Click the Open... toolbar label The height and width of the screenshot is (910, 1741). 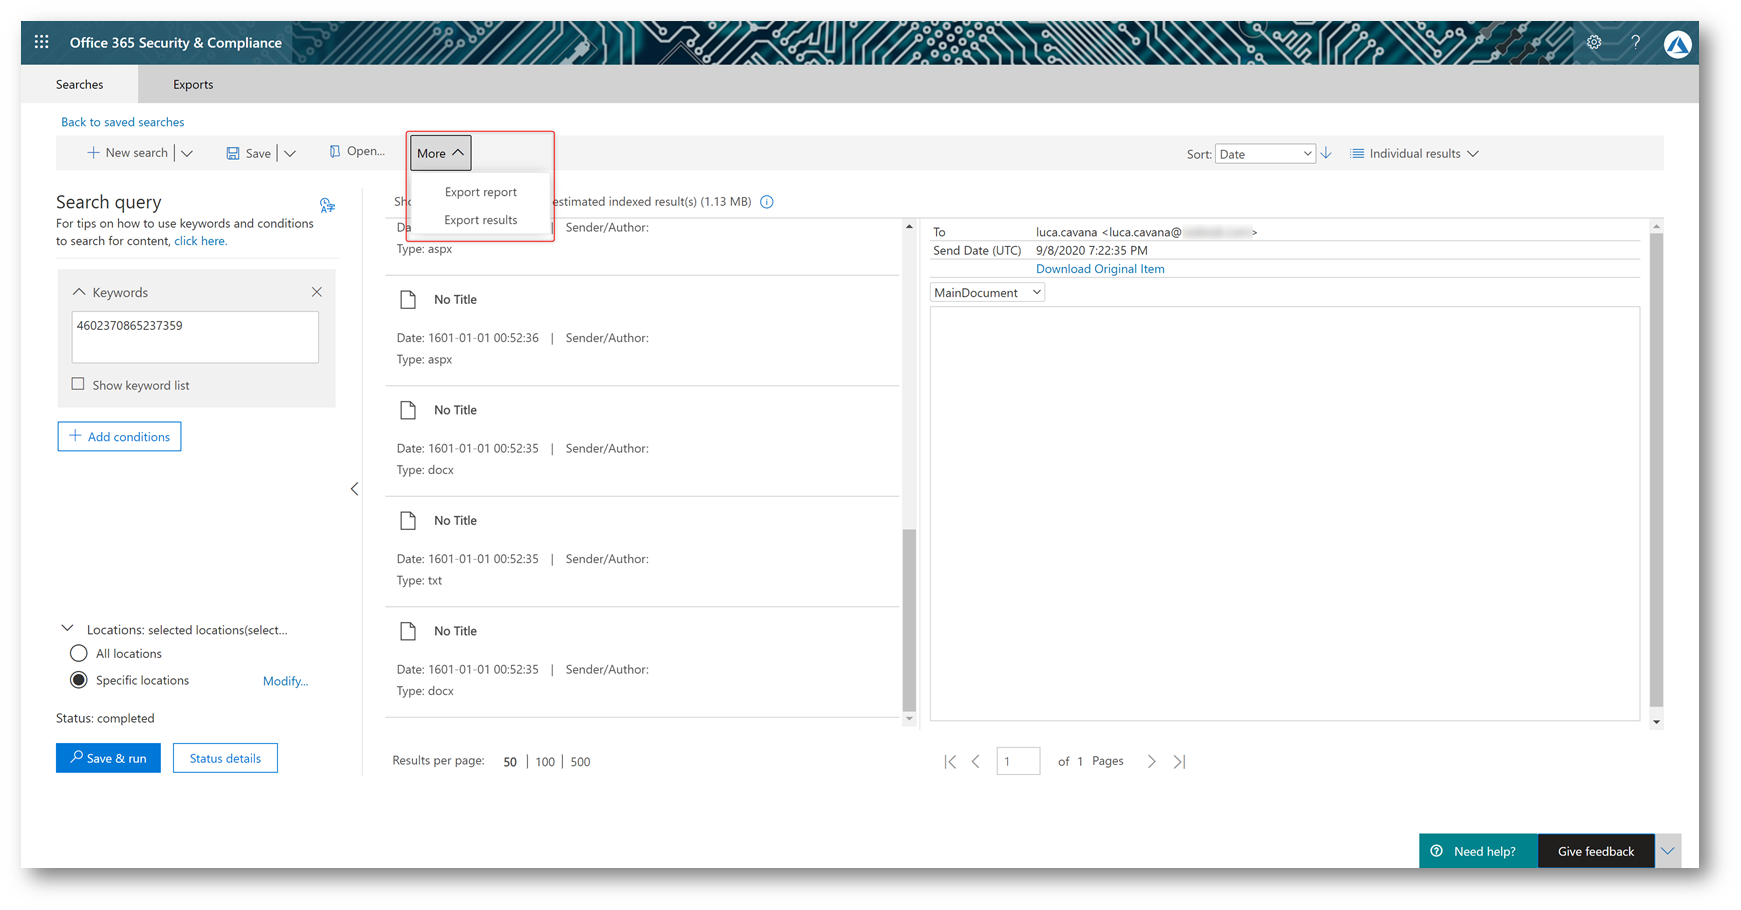coord(366,151)
